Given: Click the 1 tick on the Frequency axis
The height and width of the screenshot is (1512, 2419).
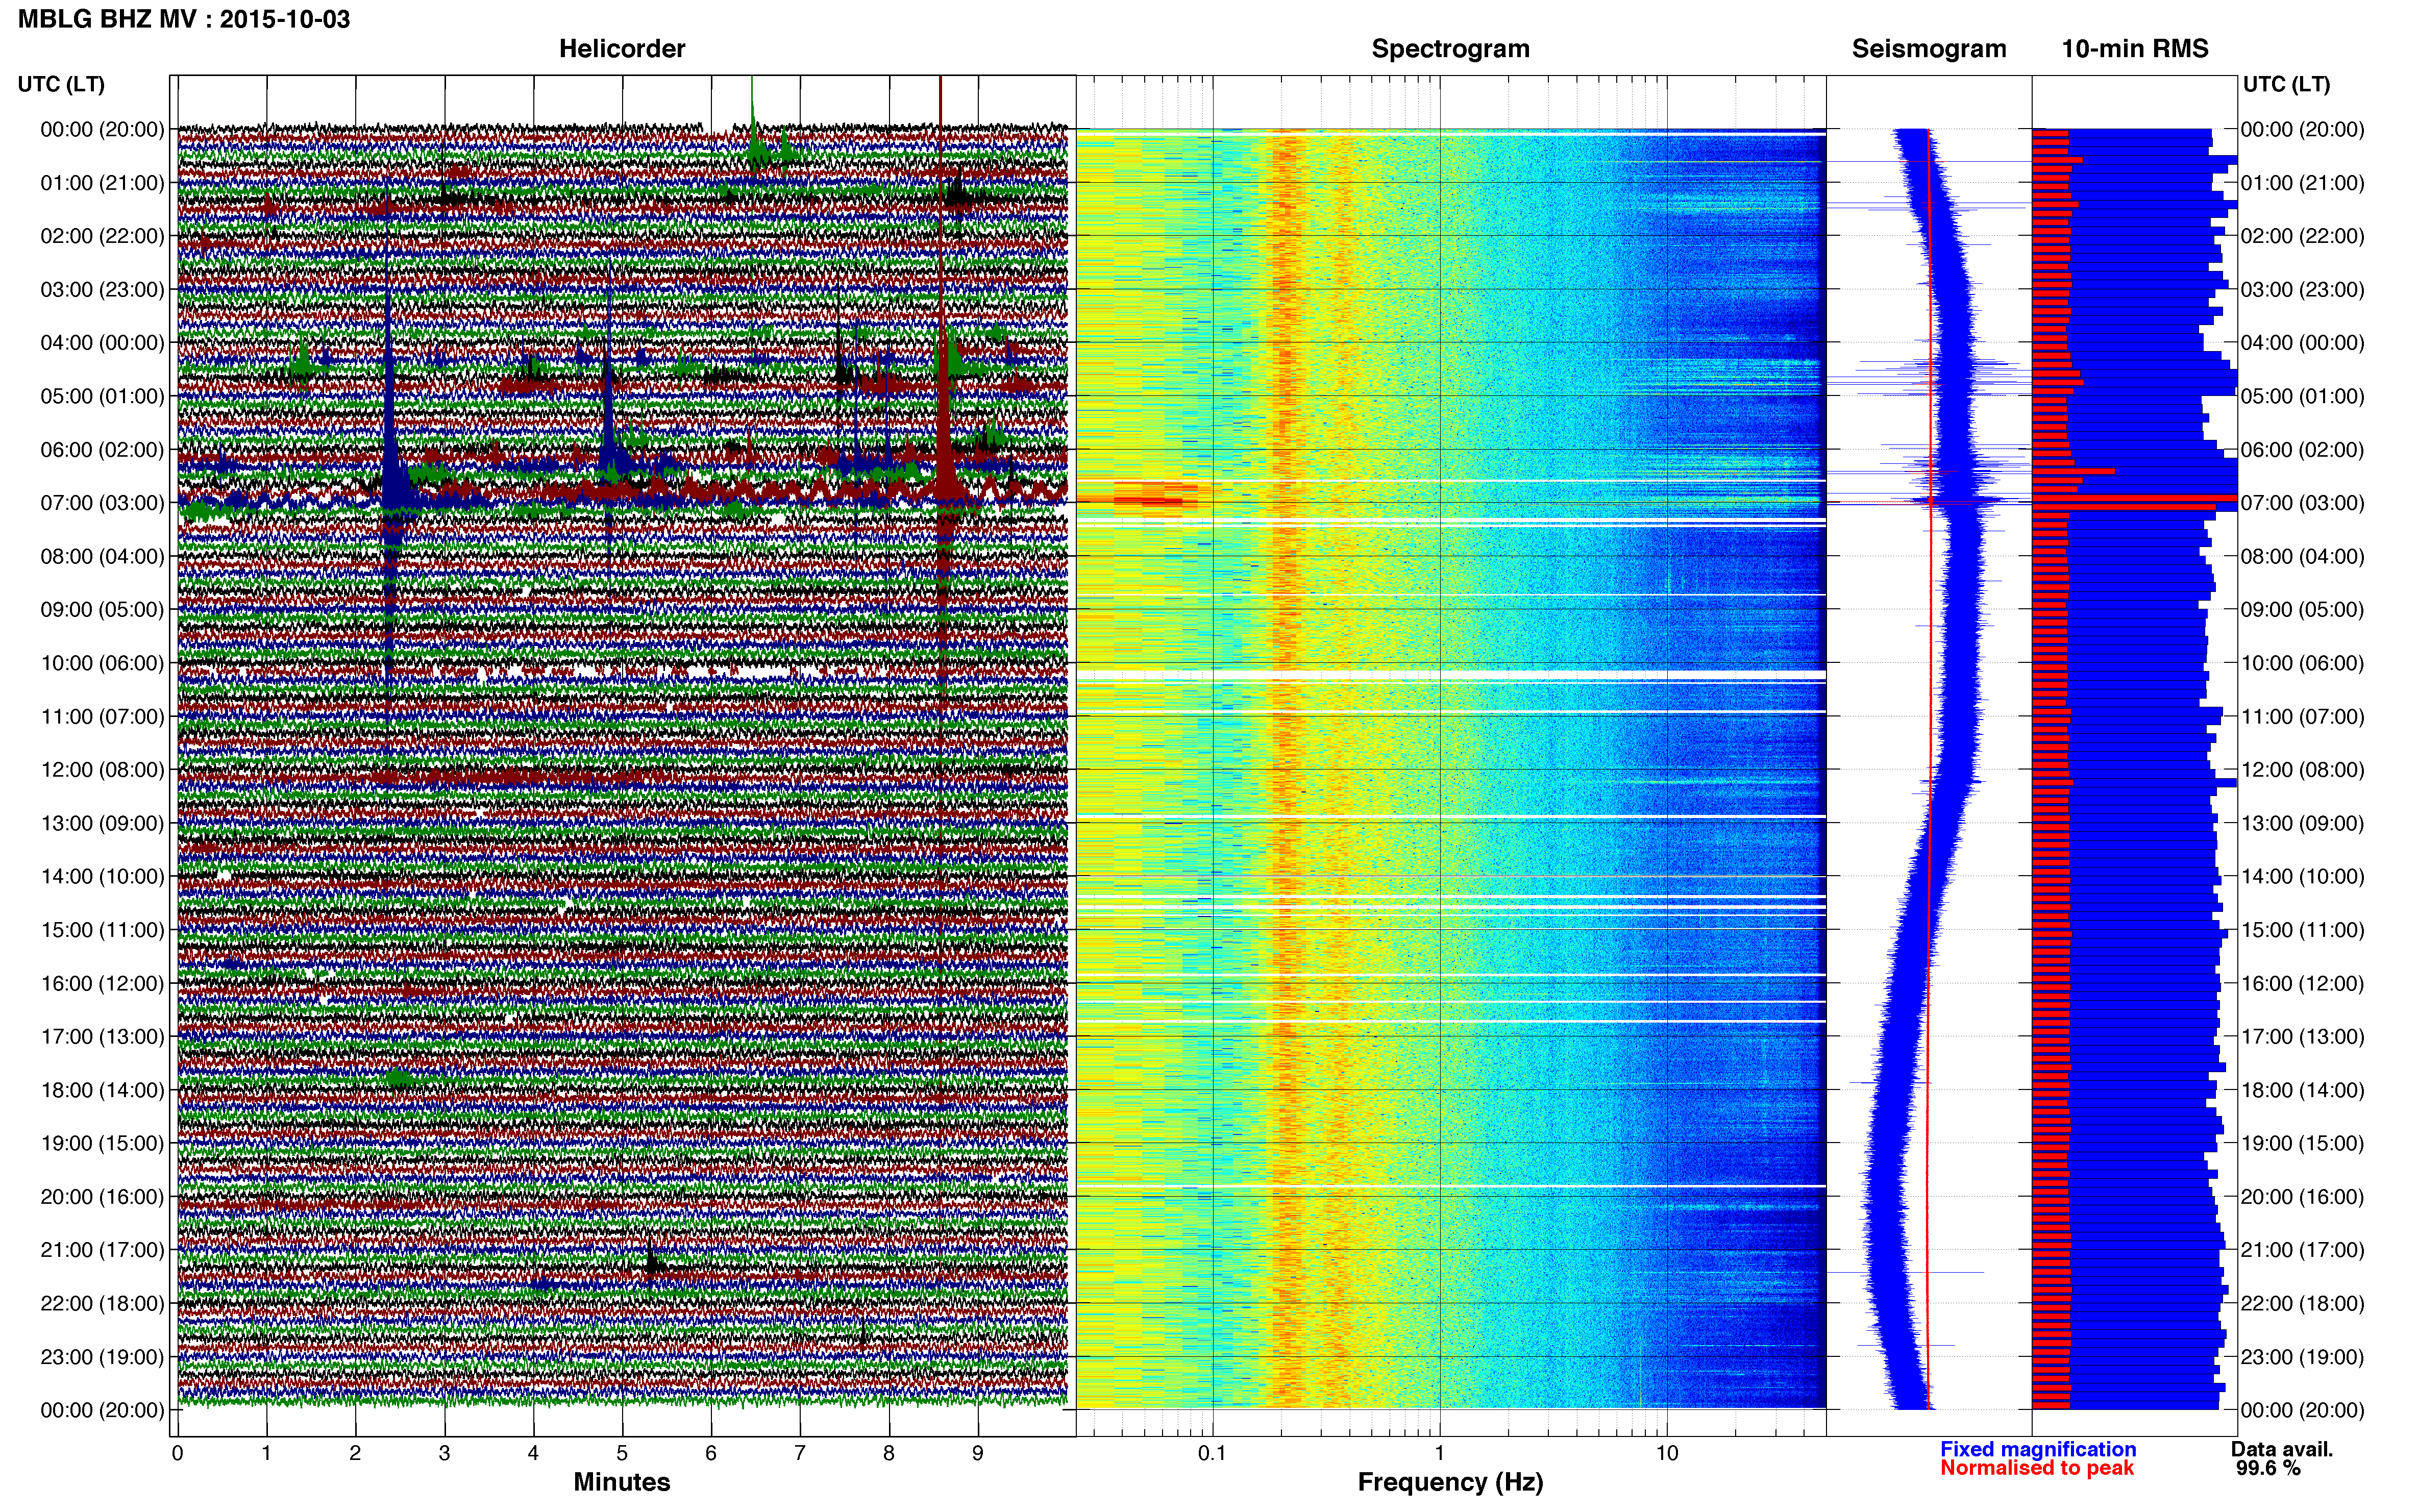Looking at the screenshot, I should click(1439, 1453).
